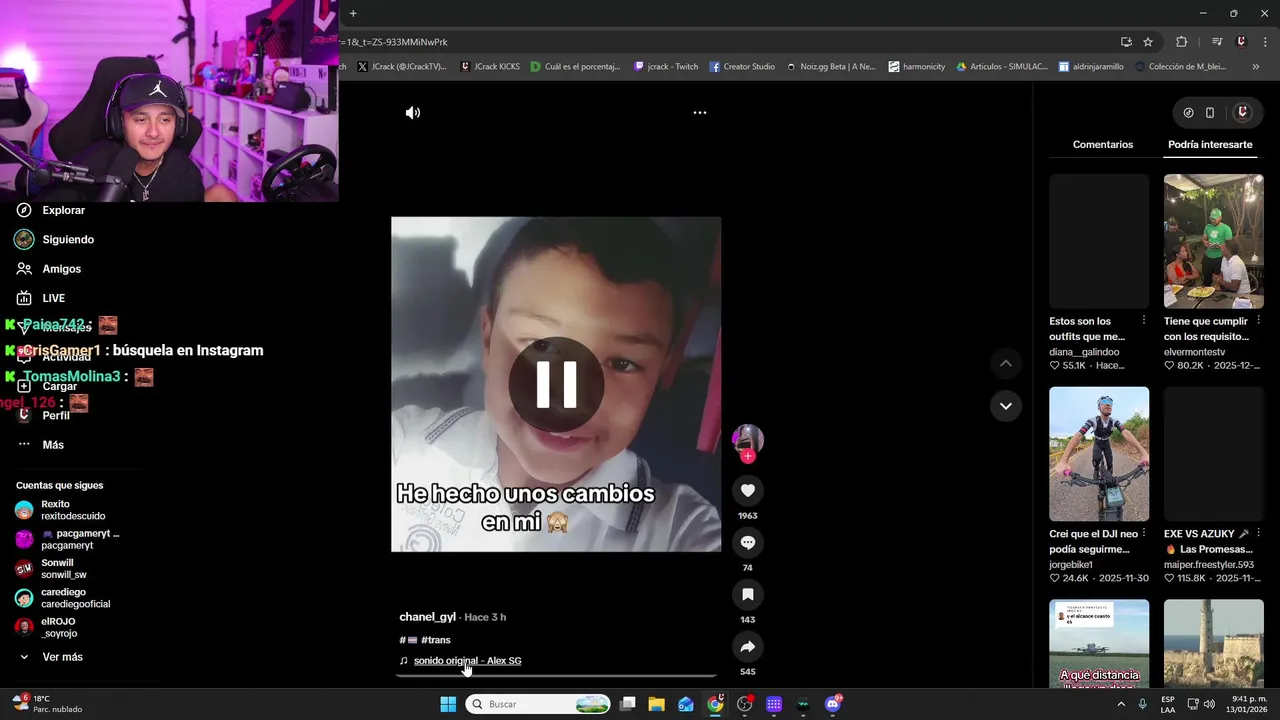Open the weather widget showing 18°C
Viewport: 1280px width, 720px height.
47,704
